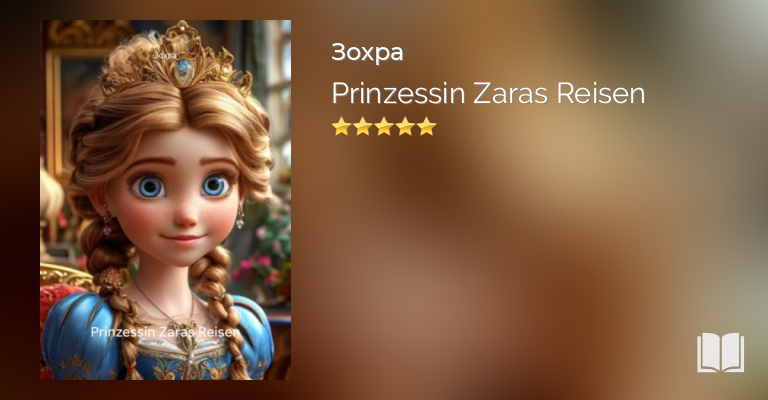Select the fifth rating star
This screenshot has width=768, height=400.
click(427, 126)
